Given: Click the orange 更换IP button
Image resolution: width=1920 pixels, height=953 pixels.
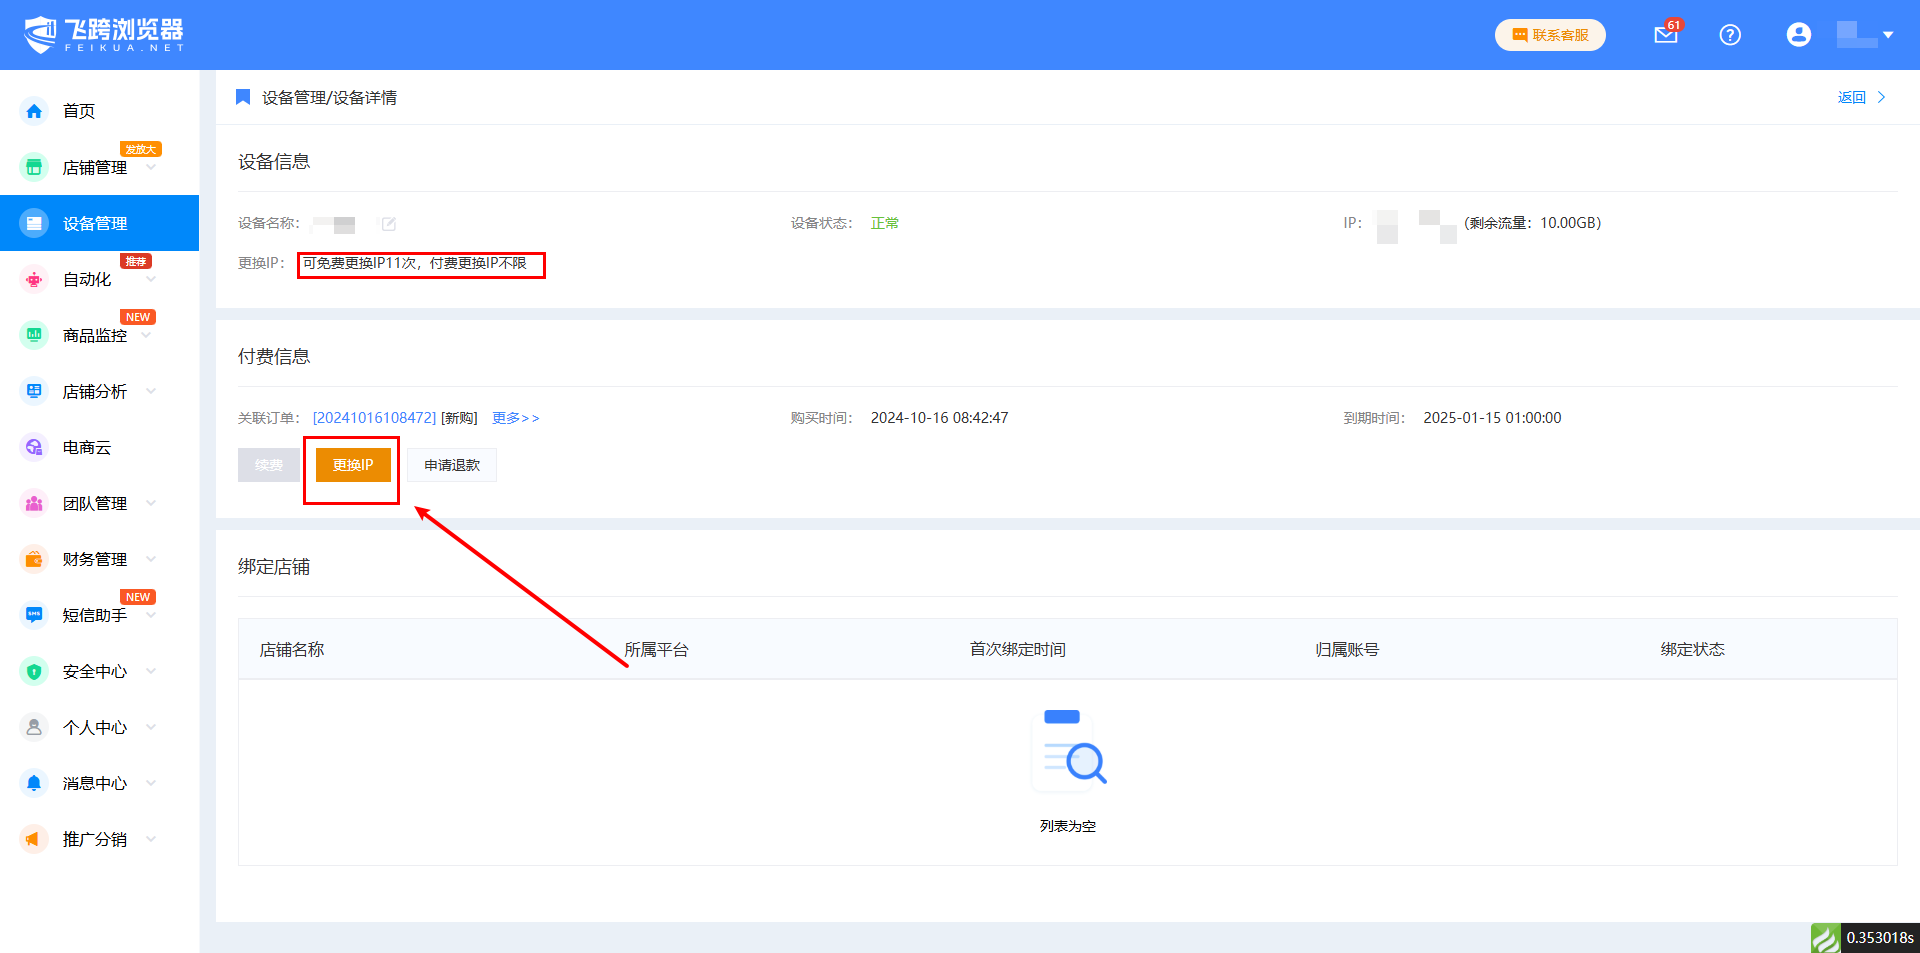Looking at the screenshot, I should (x=353, y=465).
